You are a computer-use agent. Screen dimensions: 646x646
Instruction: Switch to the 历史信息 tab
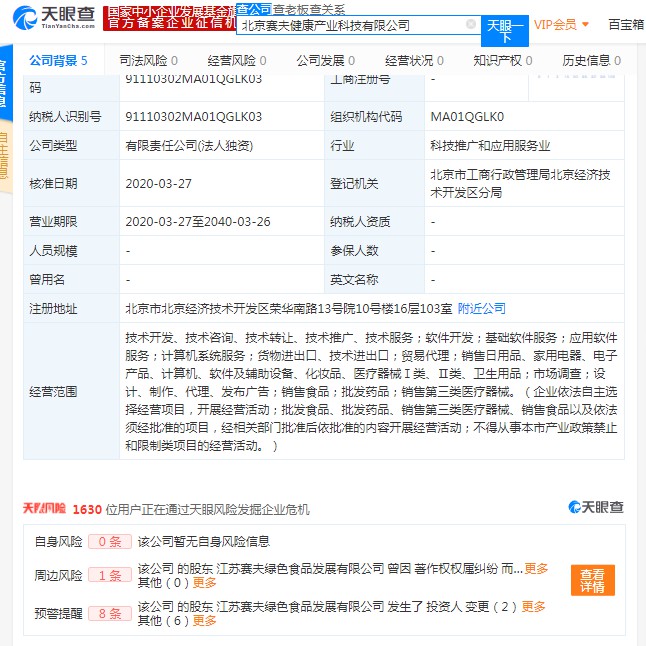click(591, 61)
